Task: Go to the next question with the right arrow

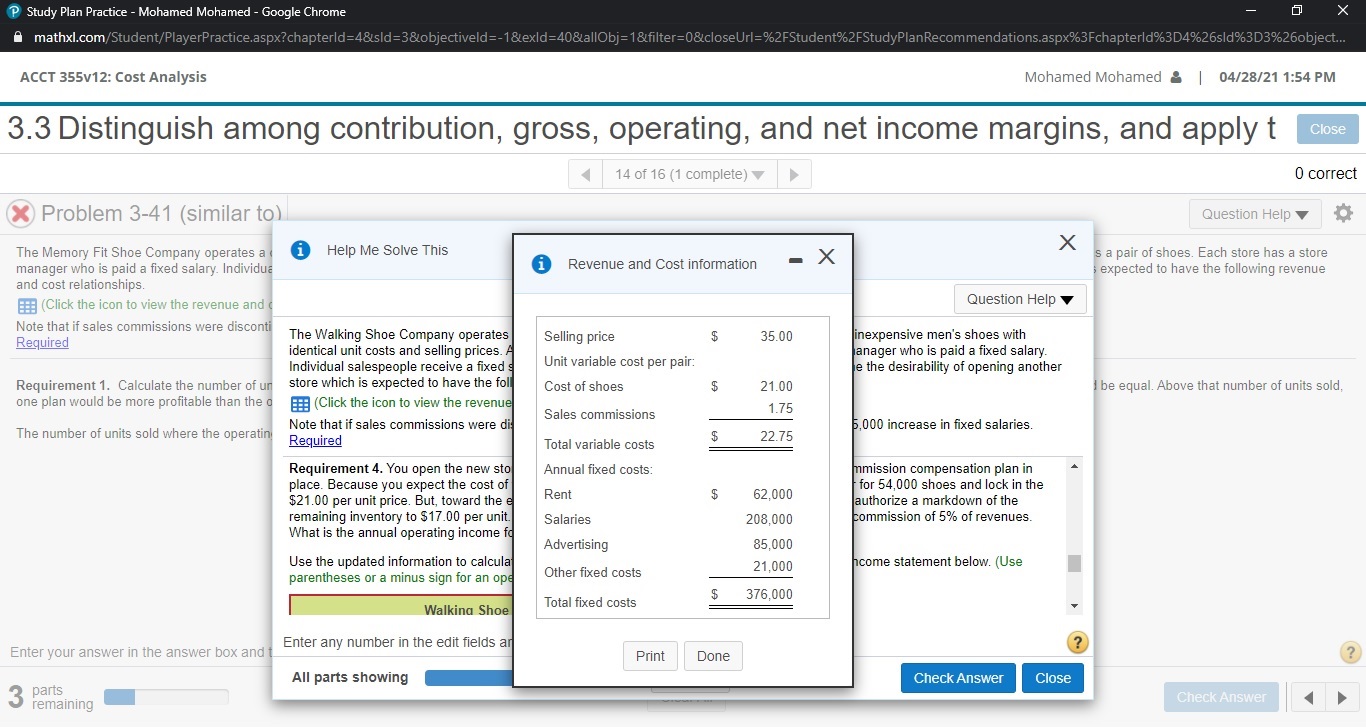Action: (794, 174)
